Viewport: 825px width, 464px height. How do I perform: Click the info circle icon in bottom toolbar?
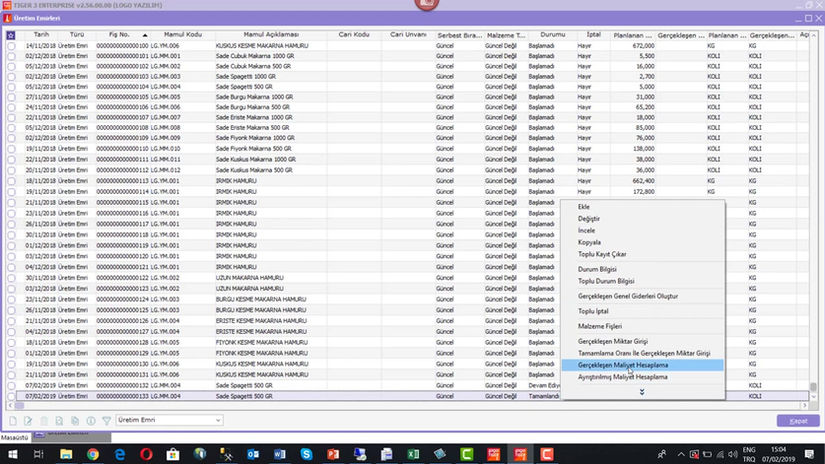pyautogui.click(x=91, y=421)
